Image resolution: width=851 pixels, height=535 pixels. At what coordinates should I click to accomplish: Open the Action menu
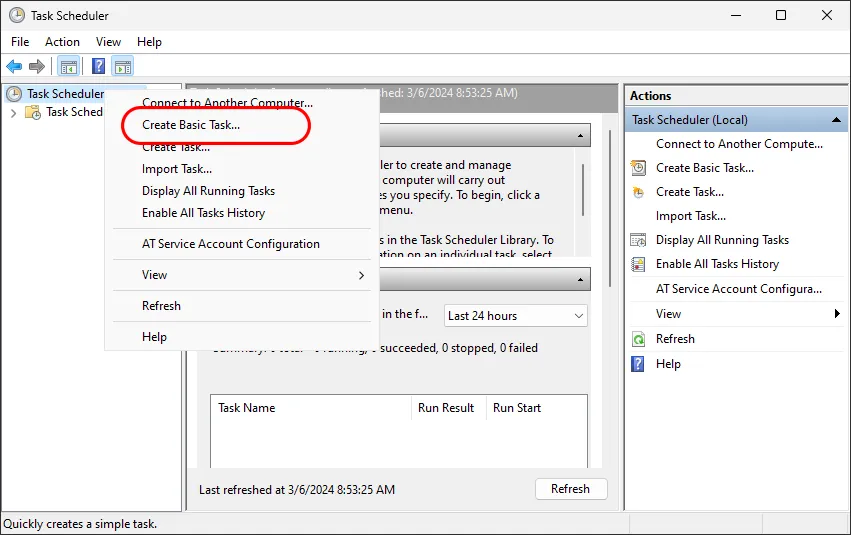tap(62, 42)
